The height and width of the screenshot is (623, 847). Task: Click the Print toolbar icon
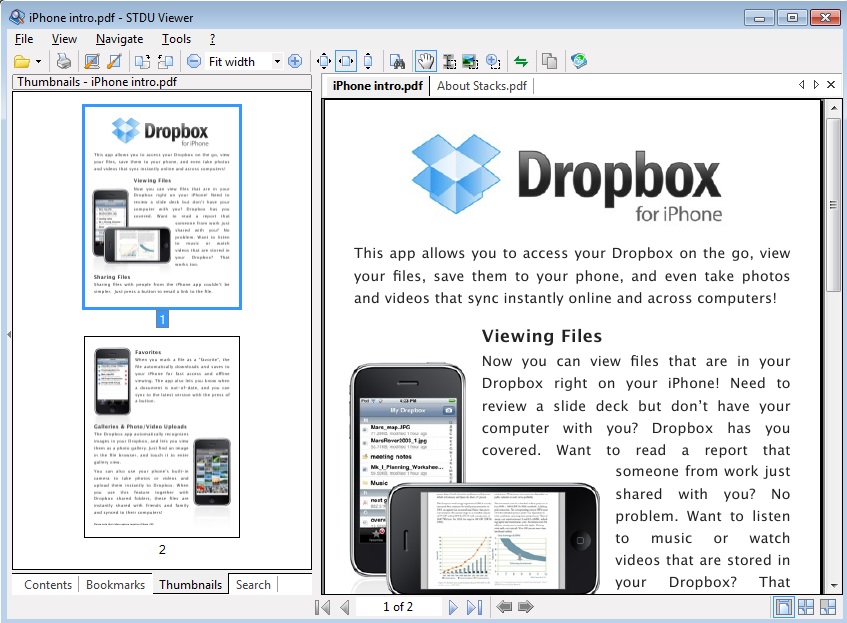(64, 61)
